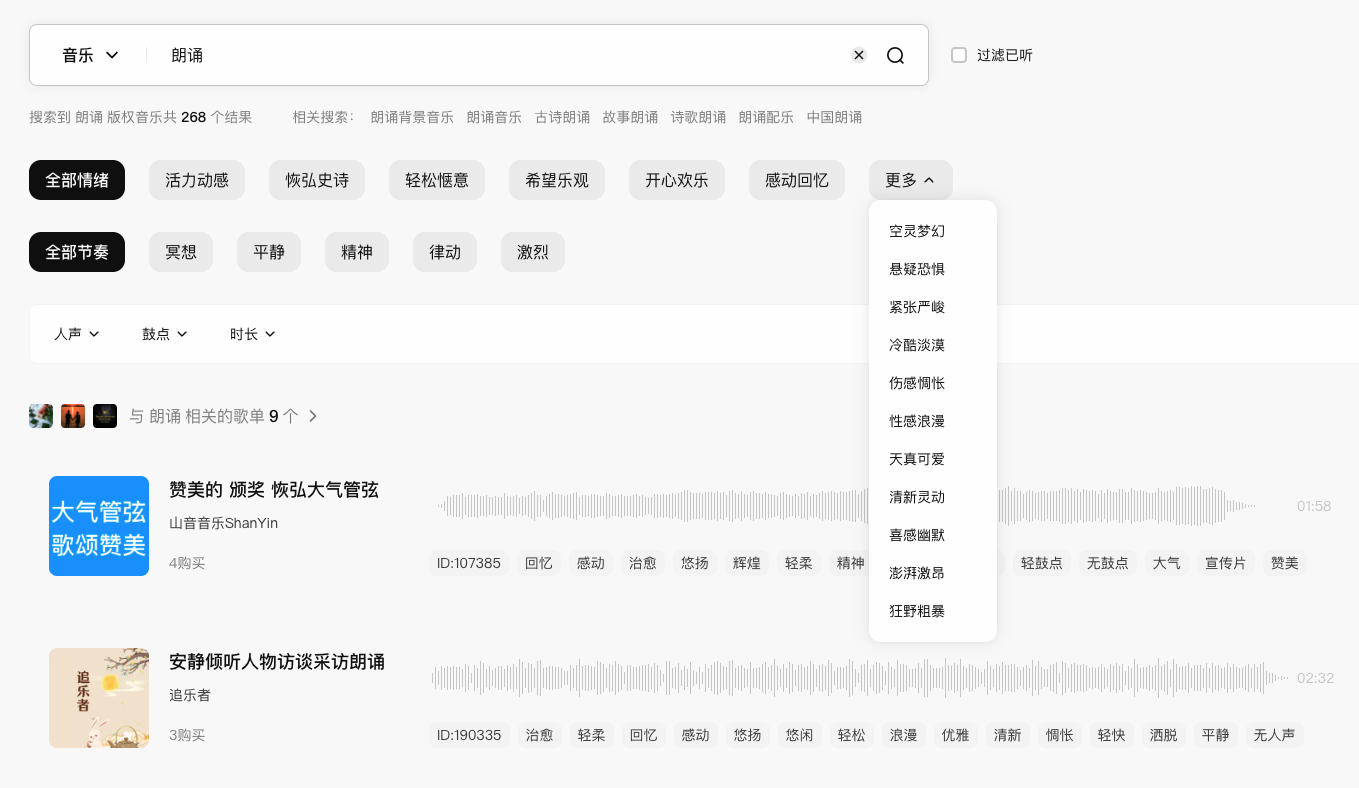Open related search 中国朗诵

834,117
